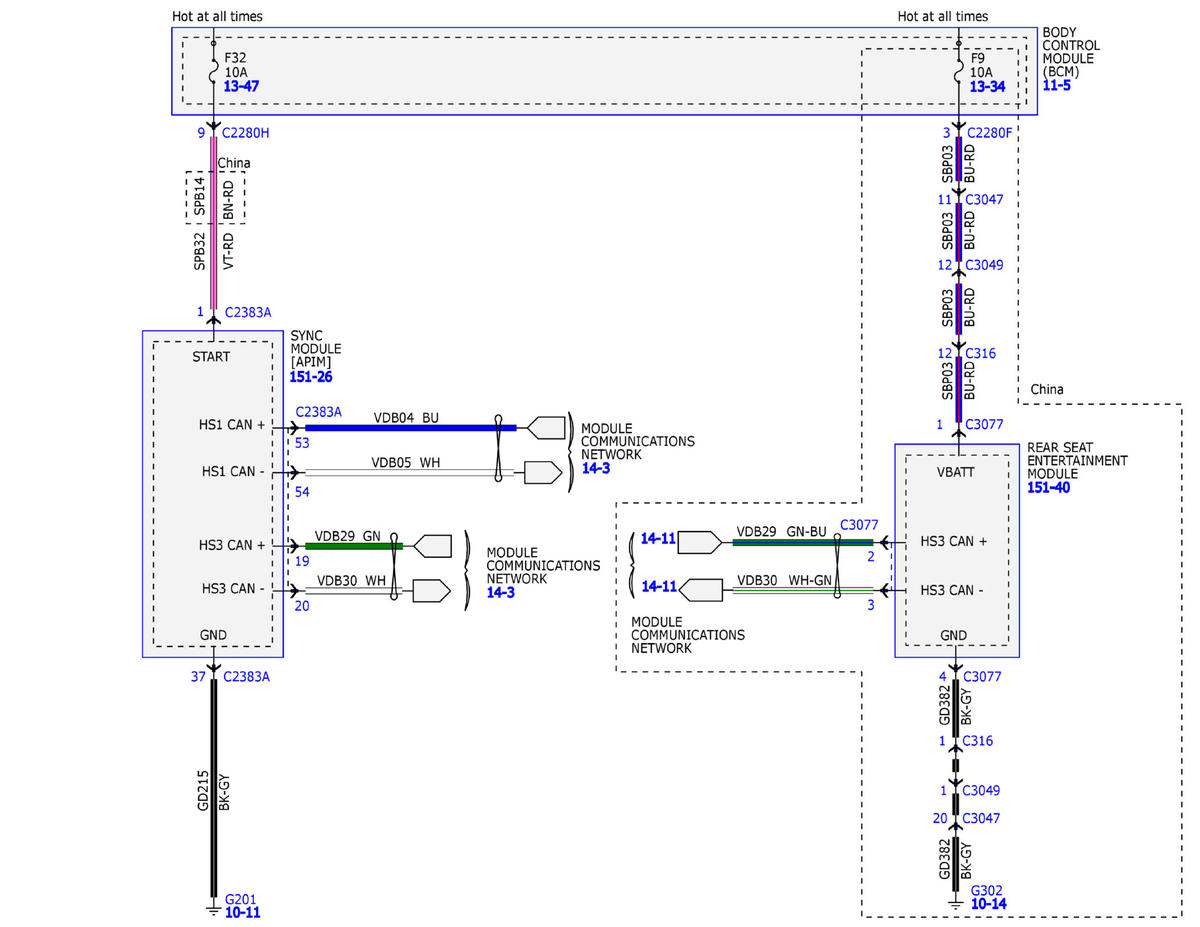Viewport: 1200px width, 927px height.
Task: Open ground reference 10-14 under G302
Action: pos(988,904)
